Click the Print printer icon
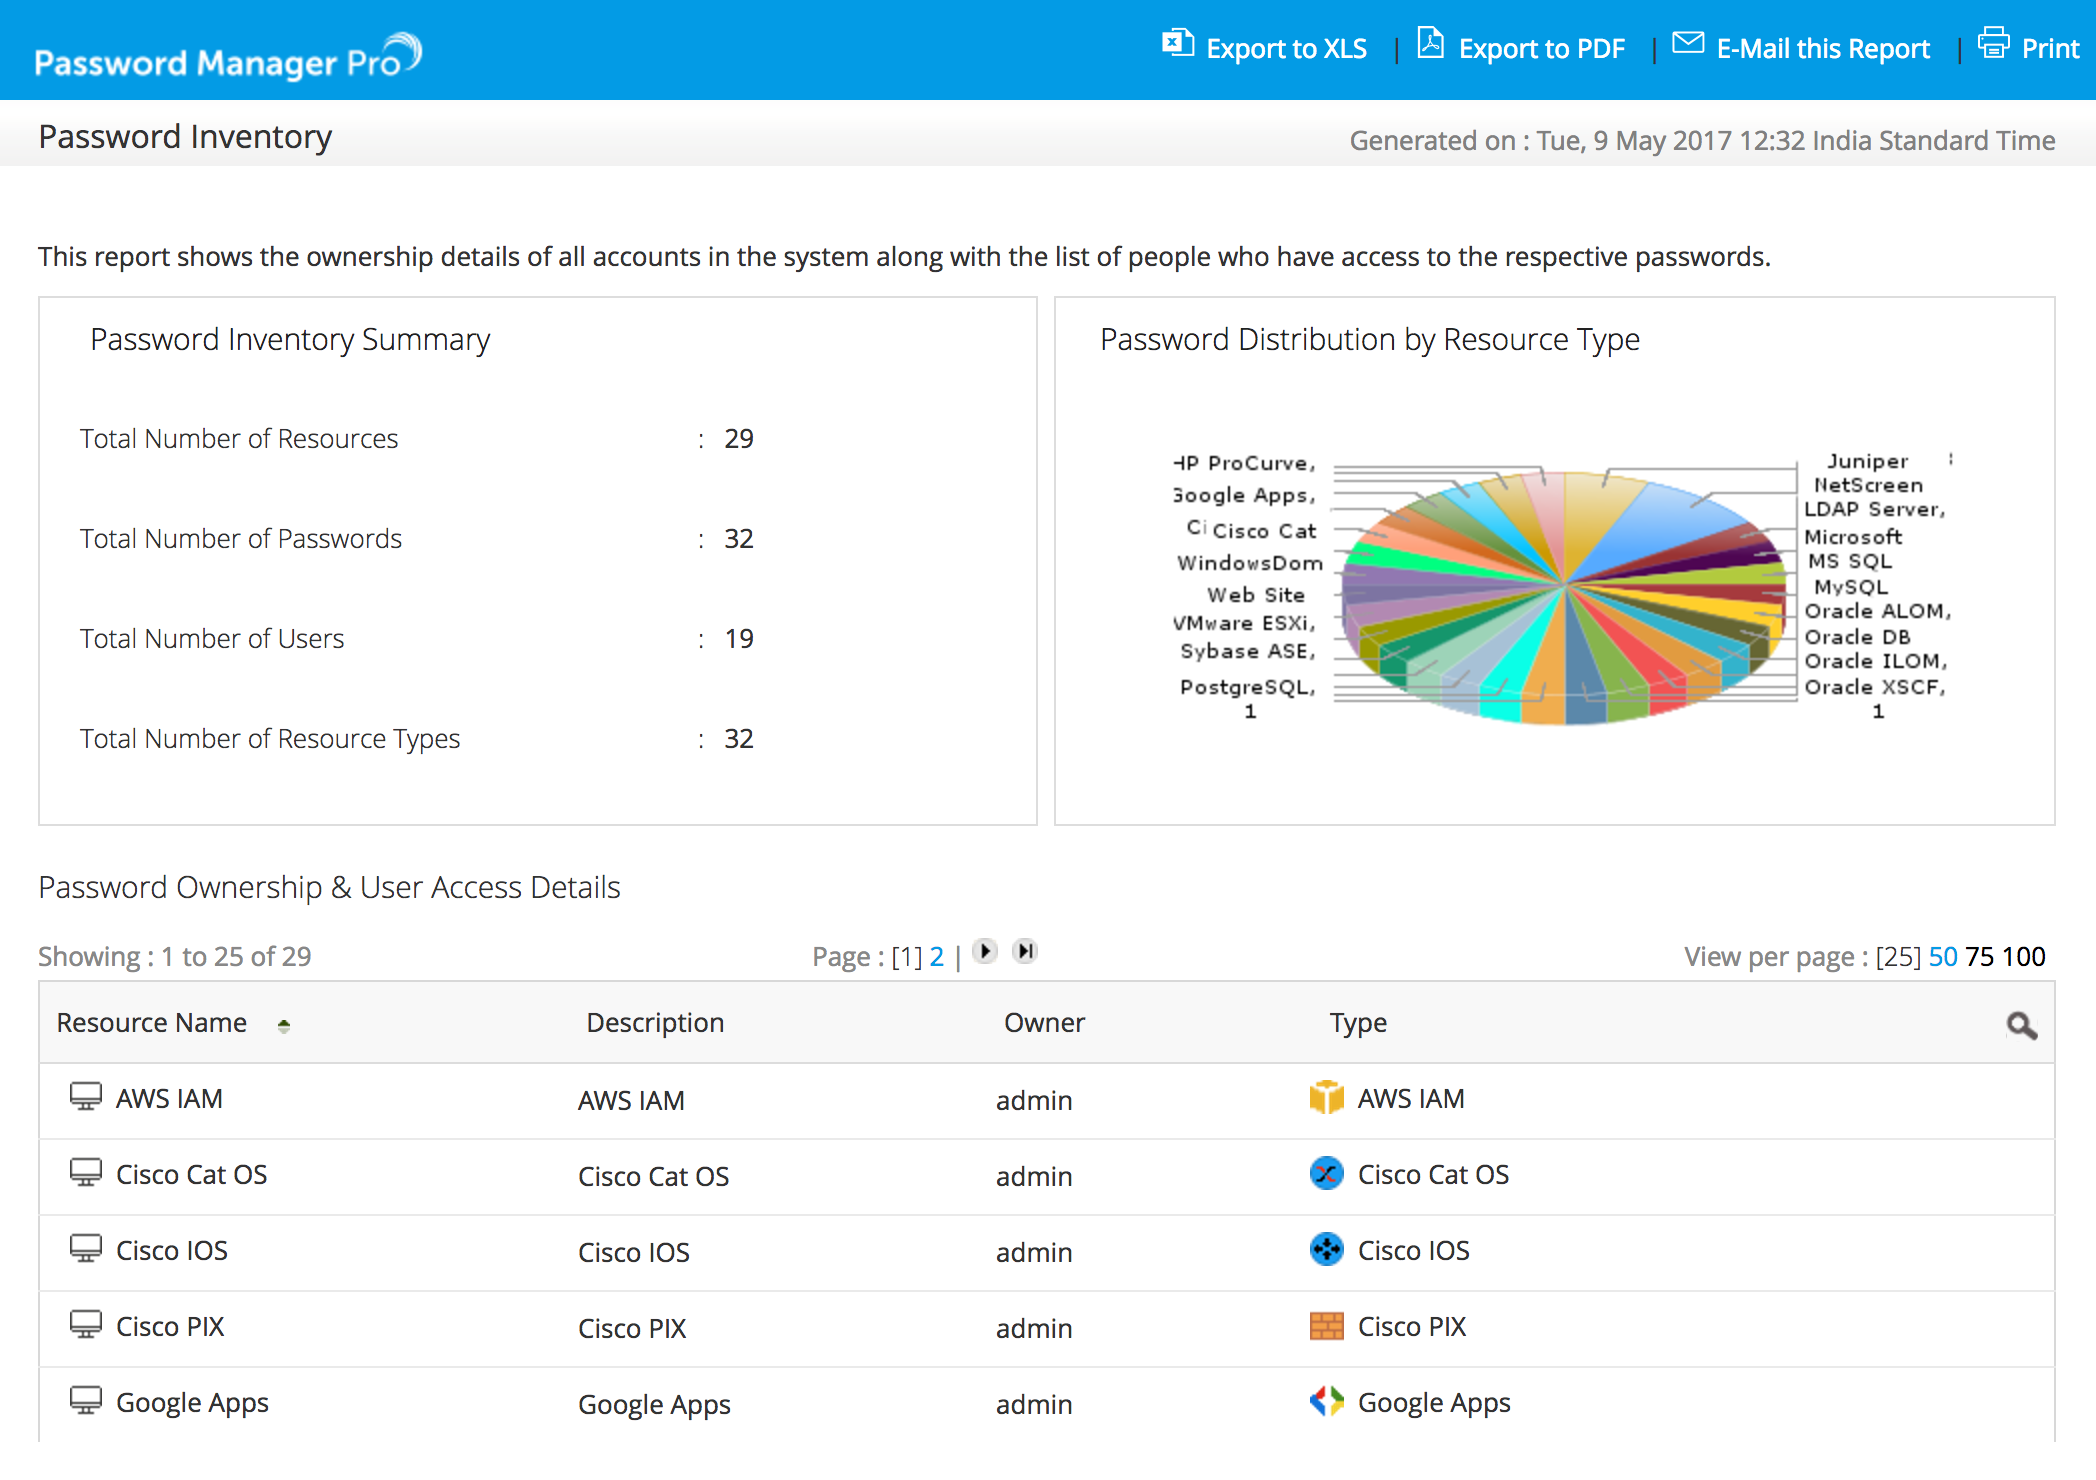The height and width of the screenshot is (1480, 2096). point(1993,44)
